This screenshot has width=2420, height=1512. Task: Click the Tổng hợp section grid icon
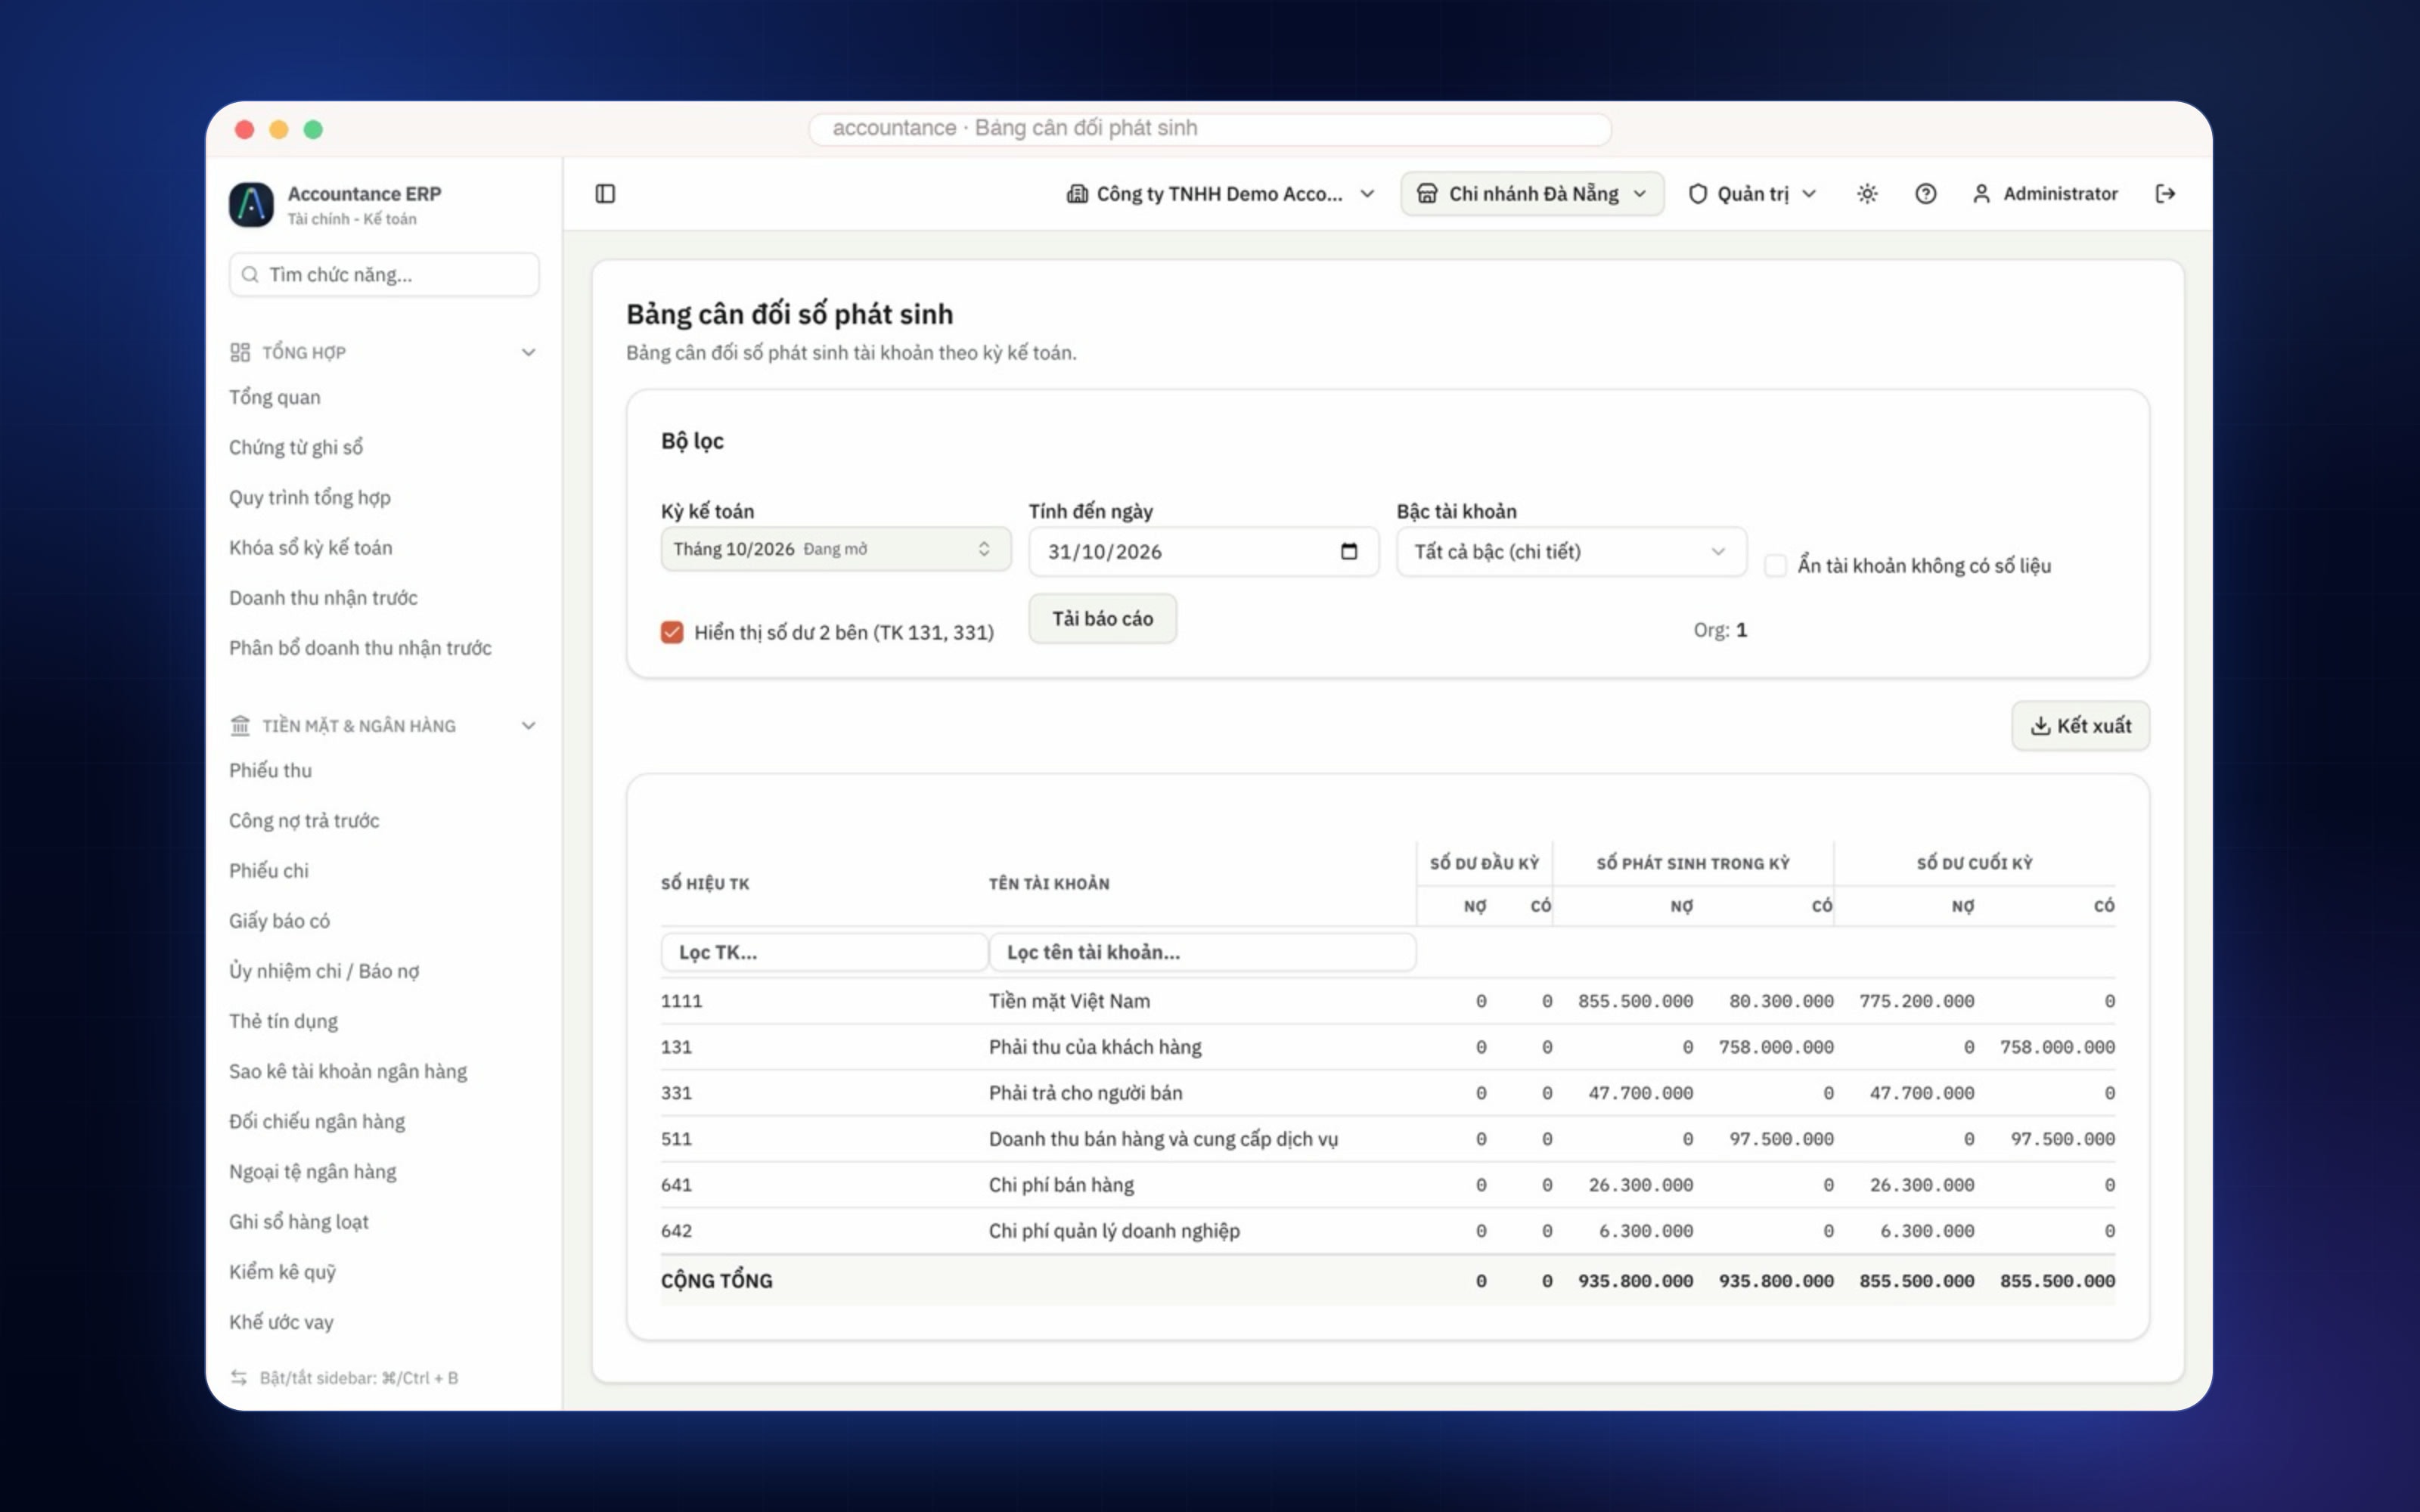(240, 352)
